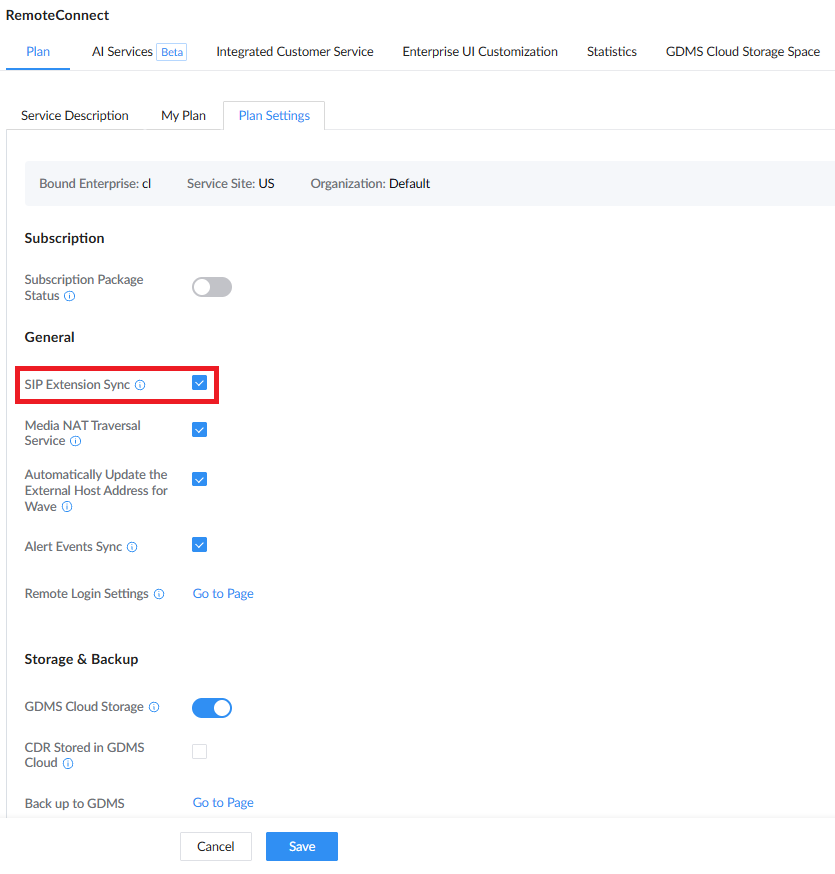Toggle the Subscription Package Status switch

pos(212,287)
